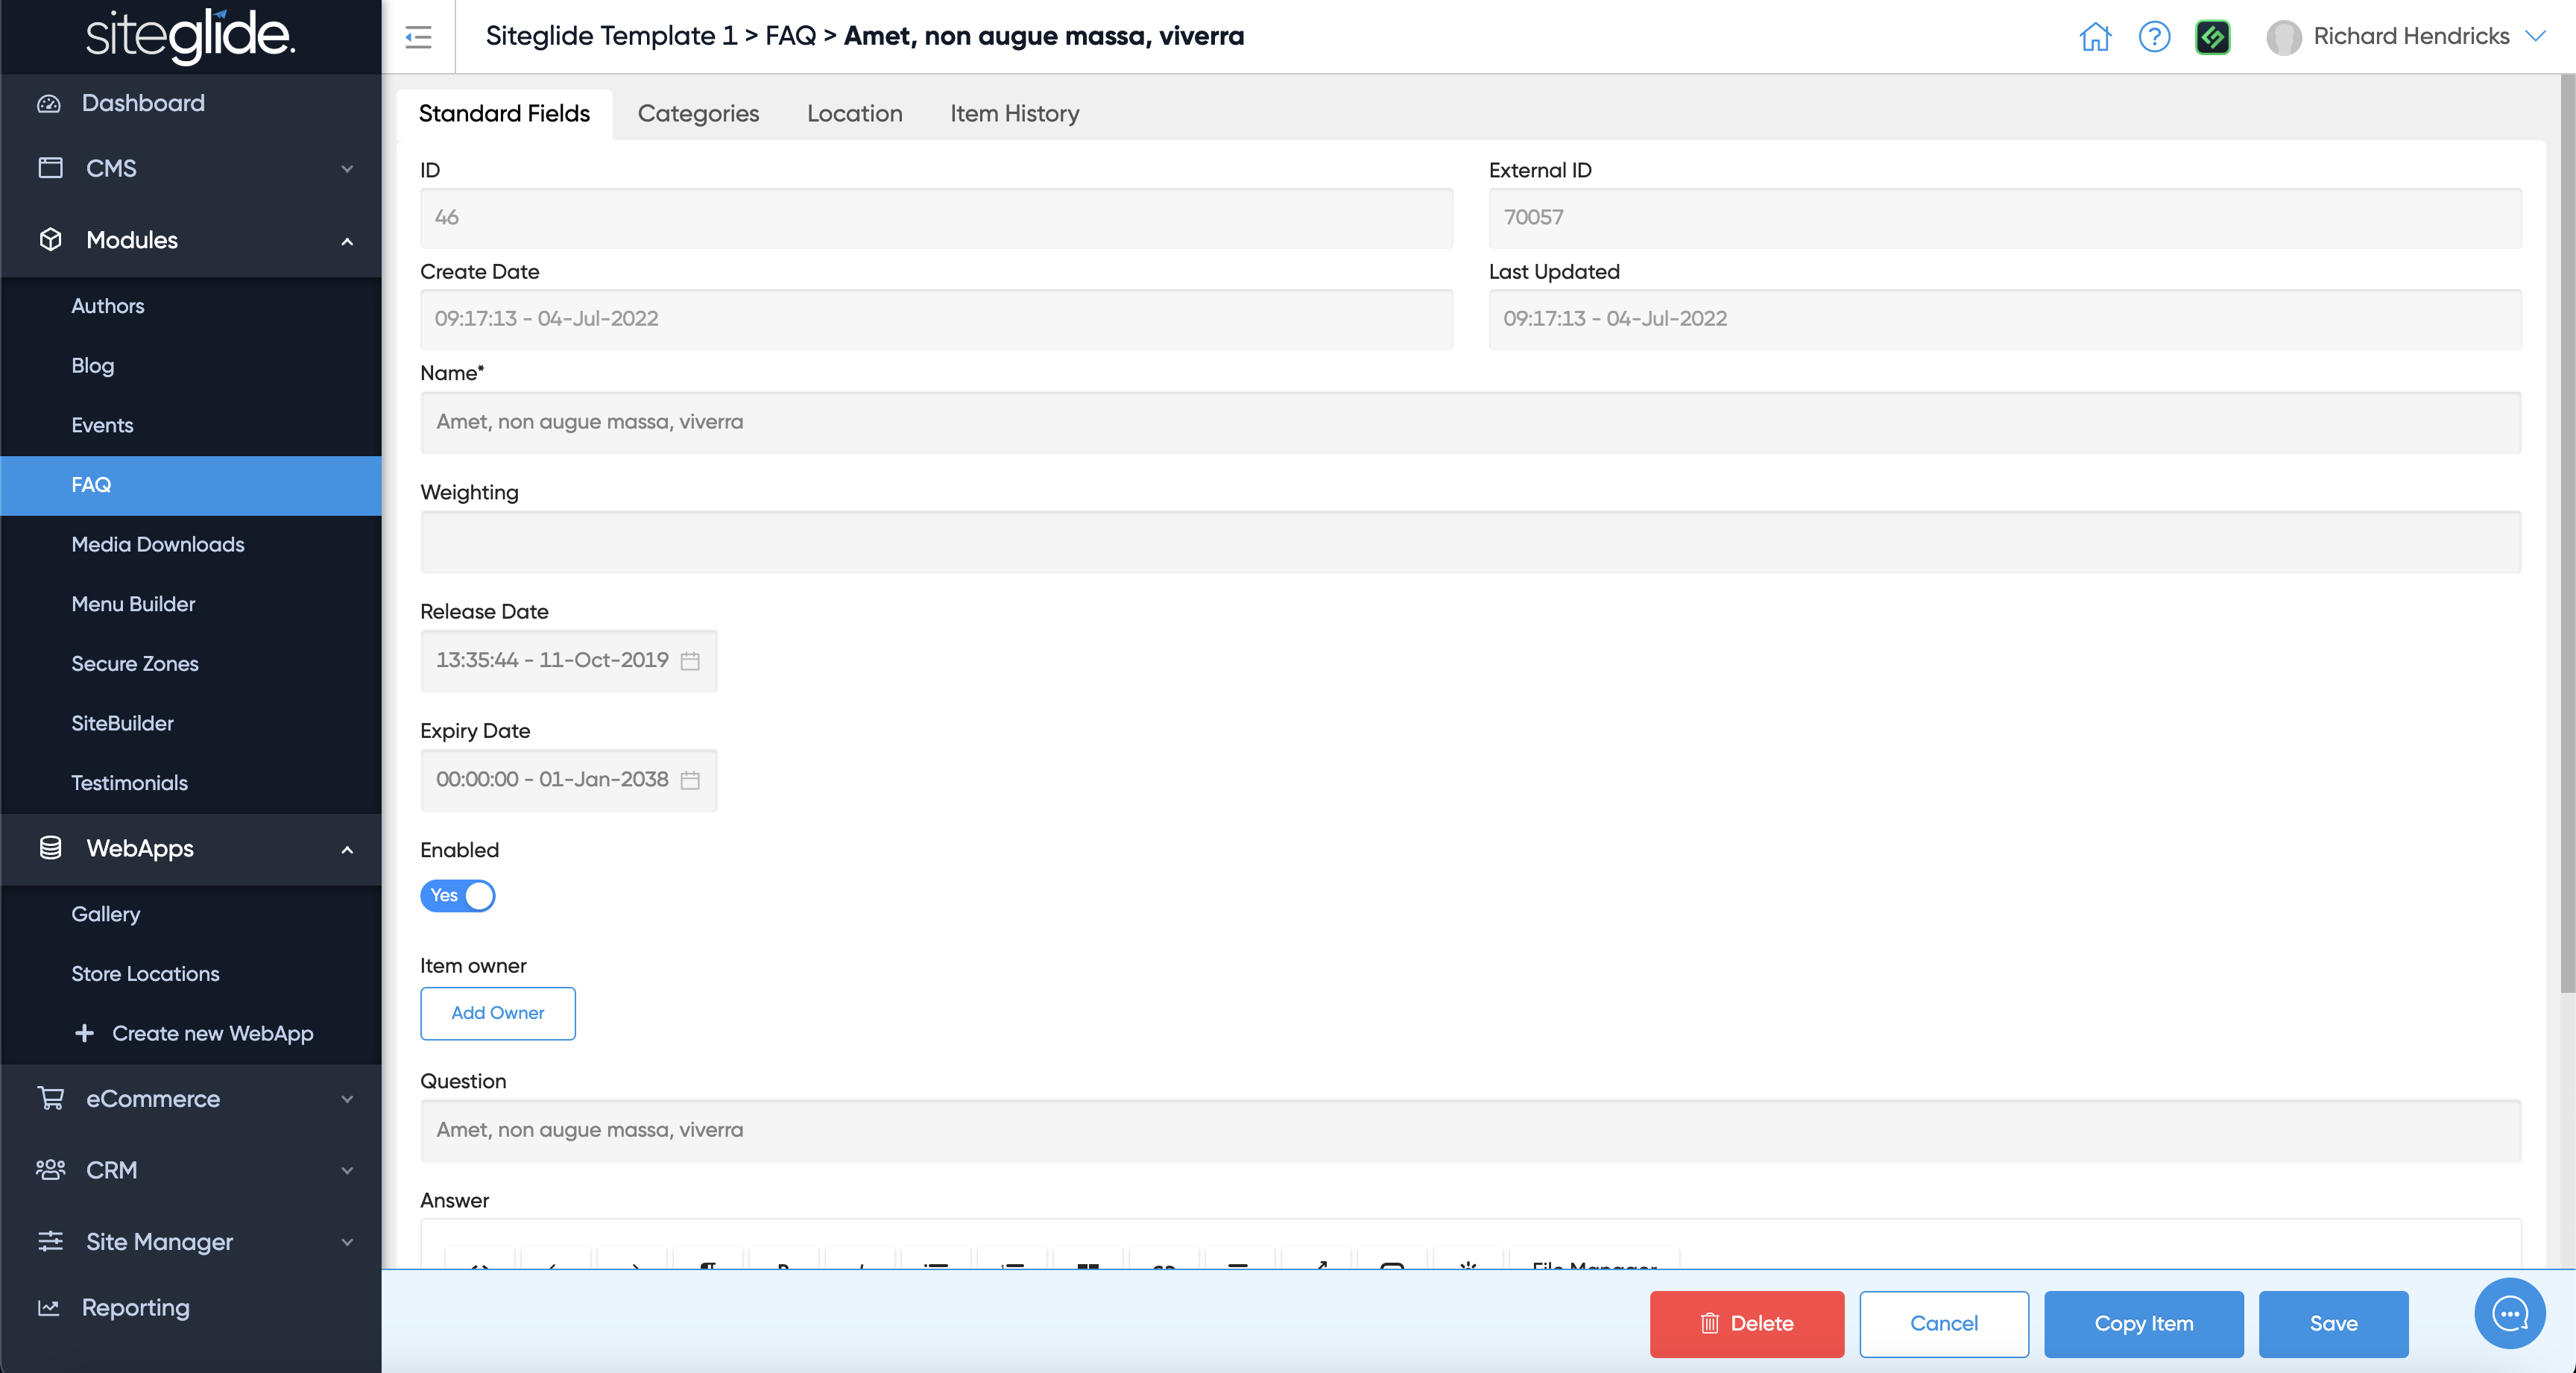Image resolution: width=2576 pixels, height=1373 pixels.
Task: Open the live chat bubble icon
Action: point(2508,1313)
